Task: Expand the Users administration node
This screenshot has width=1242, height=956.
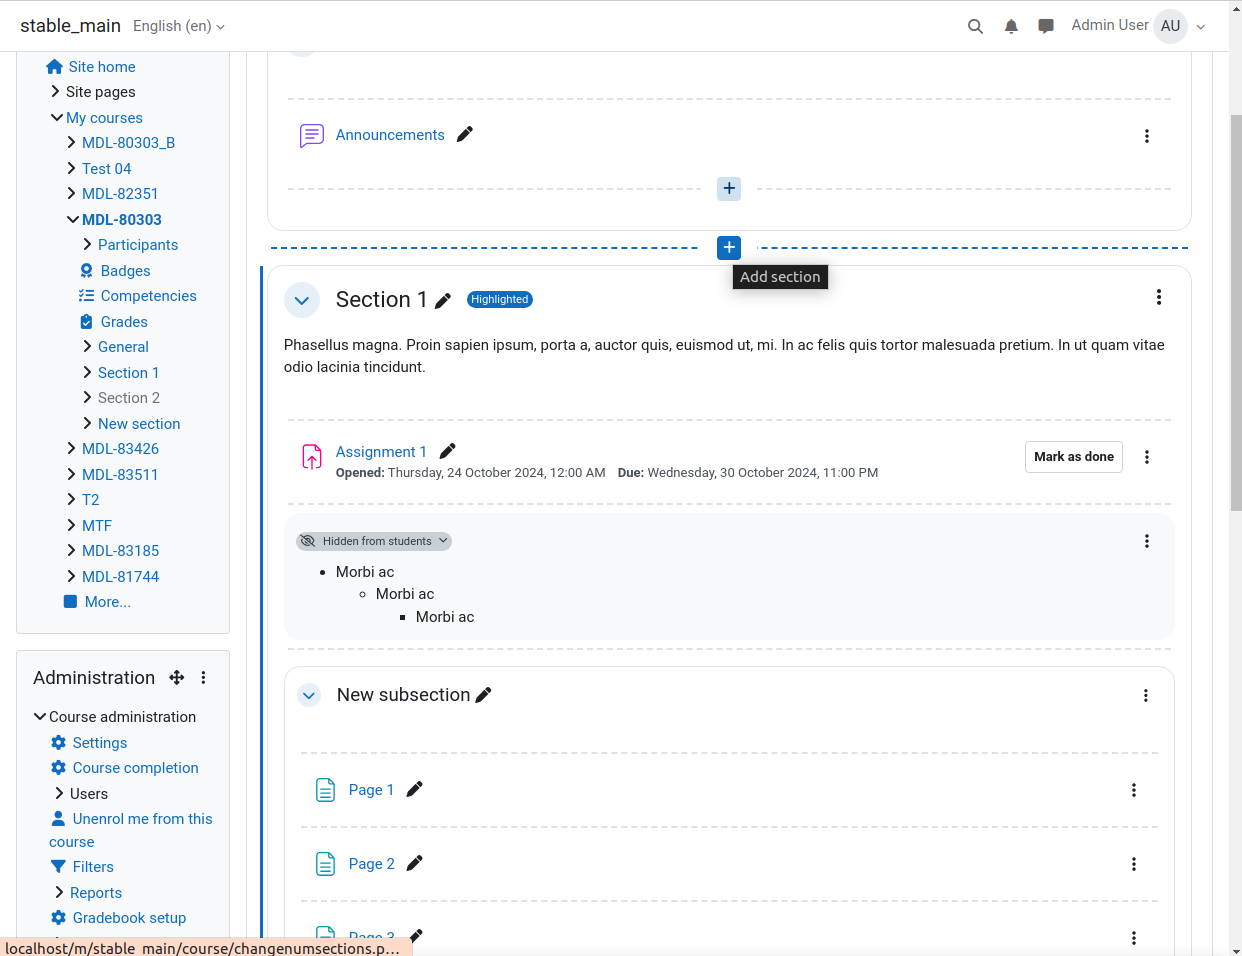Action: 59,793
